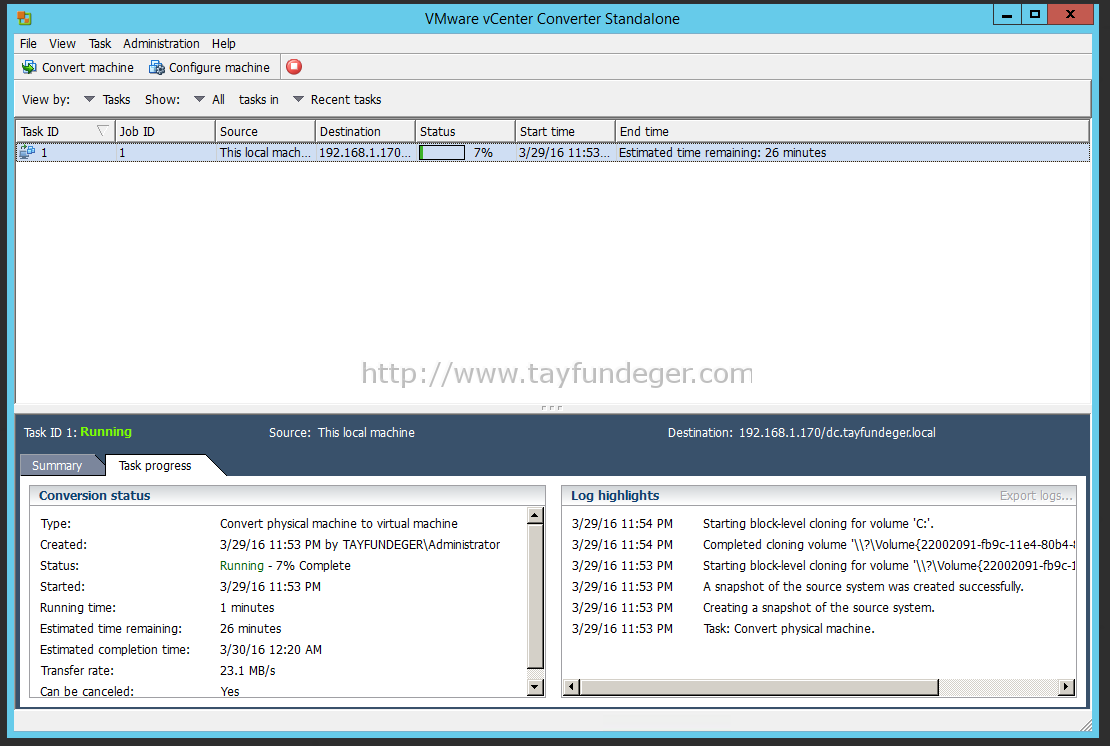Click log entry 'A snapshot of the source system was created'

click(x=863, y=586)
